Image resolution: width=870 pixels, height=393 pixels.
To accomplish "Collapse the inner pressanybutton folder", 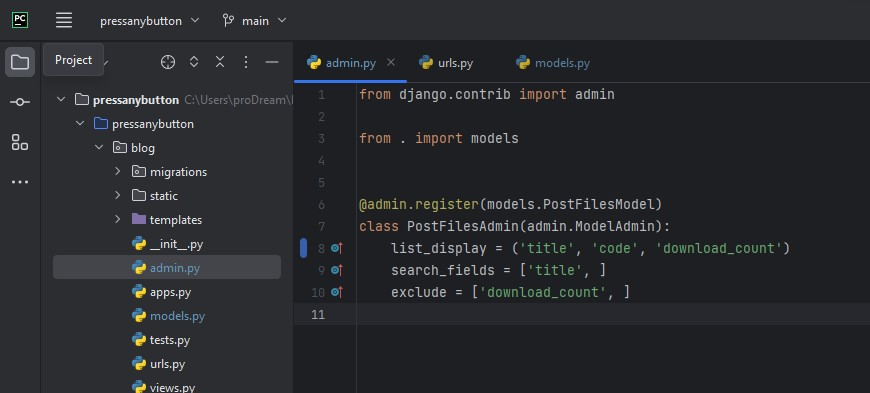I will point(80,124).
